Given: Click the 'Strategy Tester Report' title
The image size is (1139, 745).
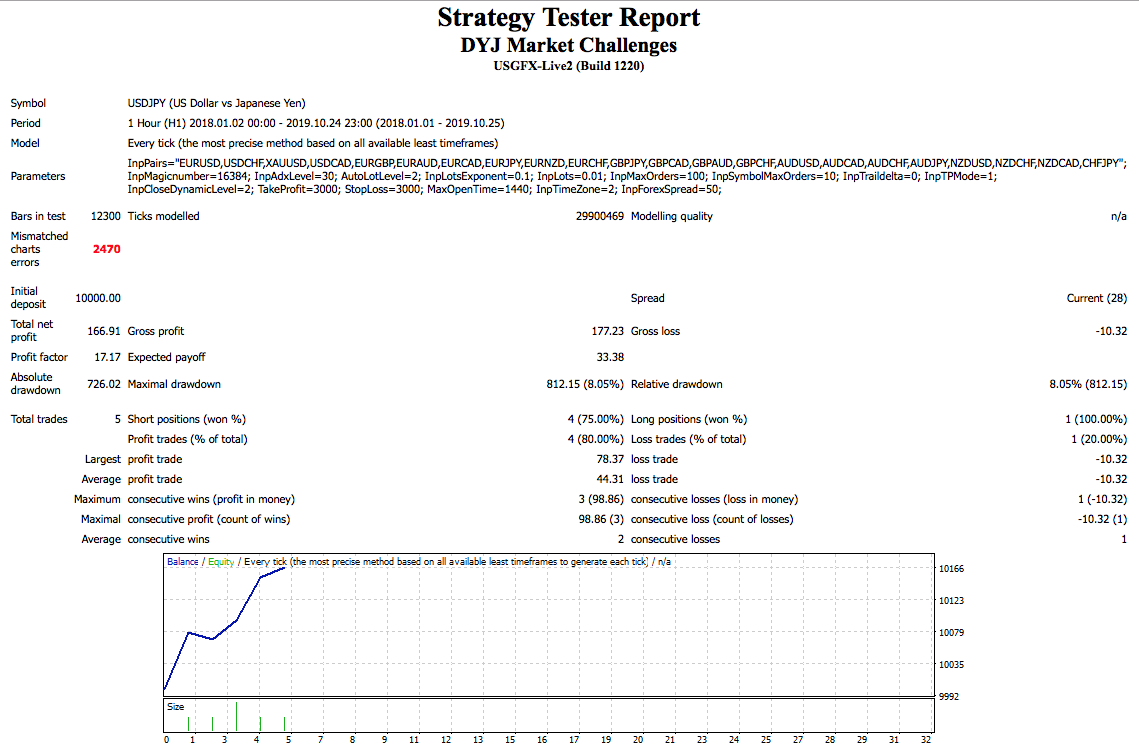Looking at the screenshot, I should pyautogui.click(x=569, y=17).
